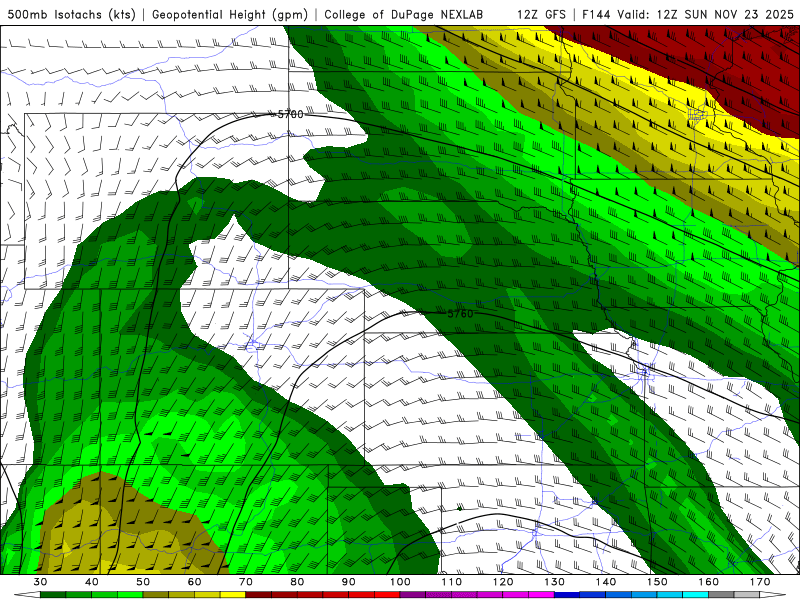
Task: Click the 70 label on the color scale
Action: 246,582
